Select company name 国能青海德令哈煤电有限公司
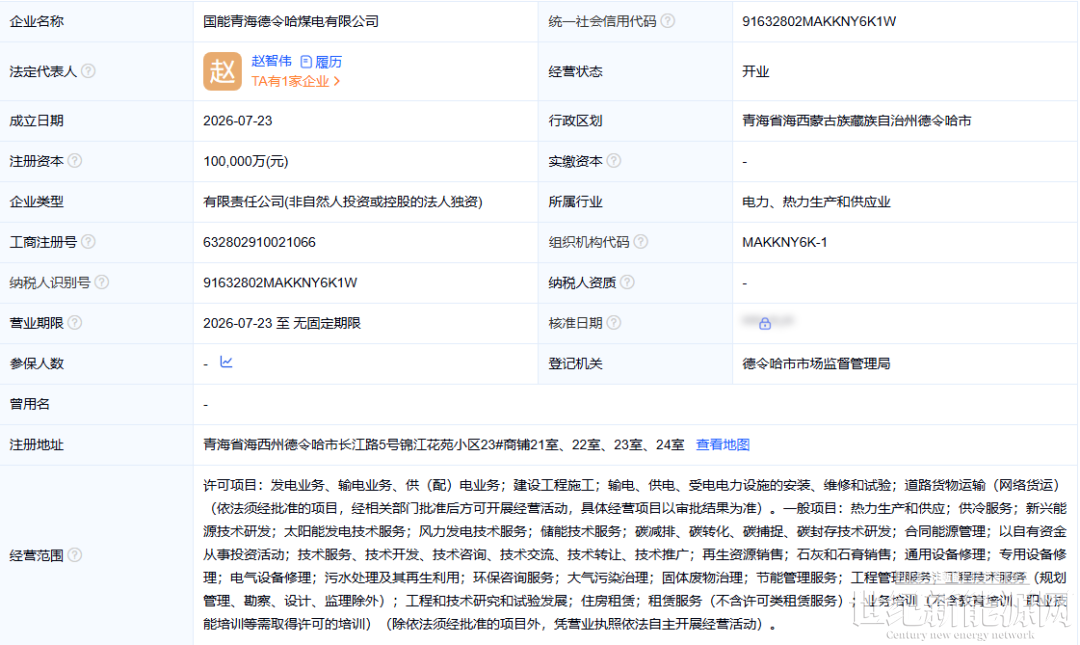 pos(291,21)
